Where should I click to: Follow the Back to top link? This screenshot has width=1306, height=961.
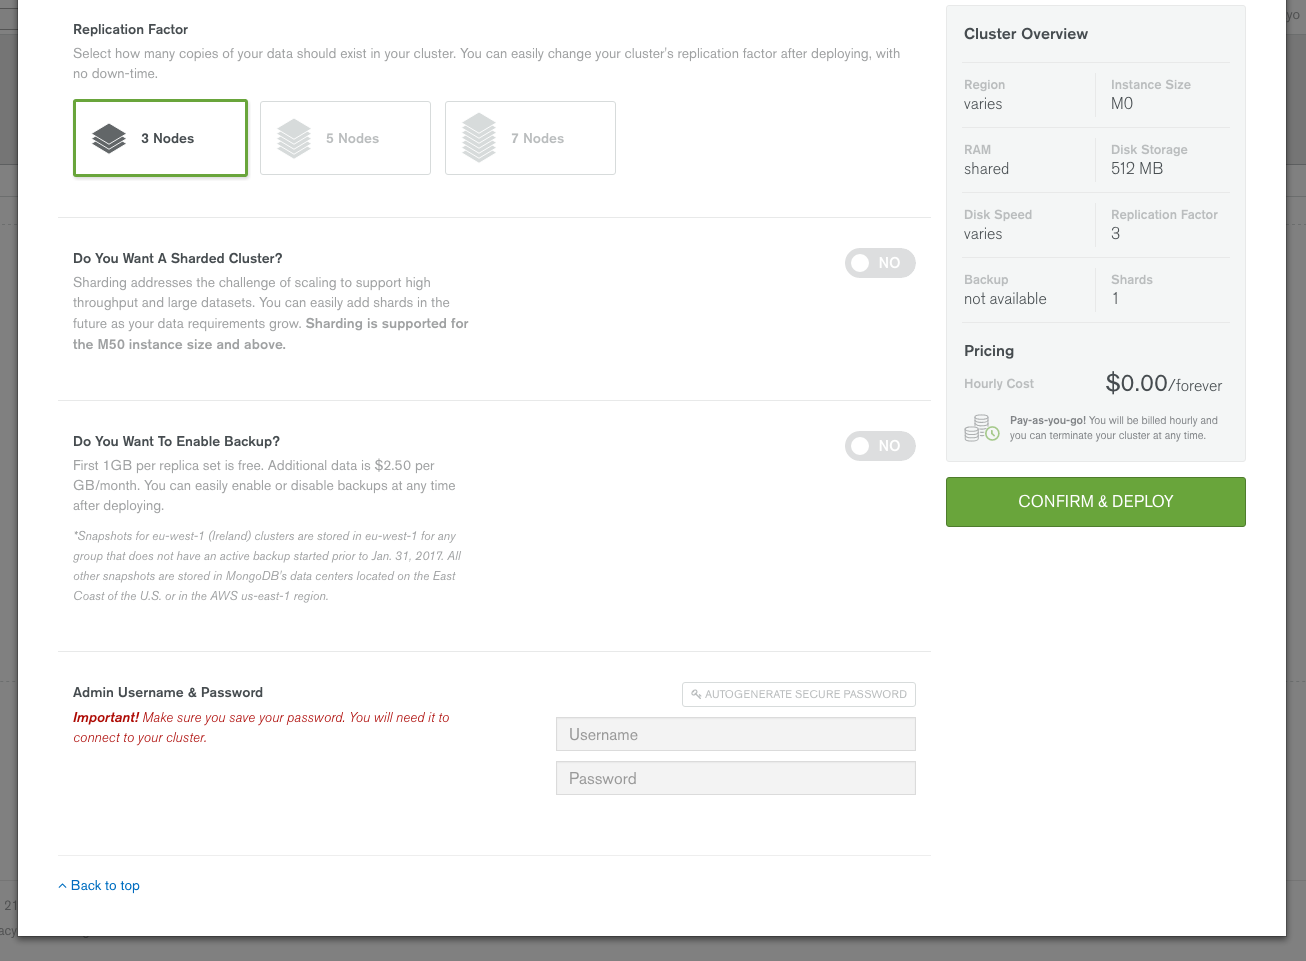[x=105, y=886]
